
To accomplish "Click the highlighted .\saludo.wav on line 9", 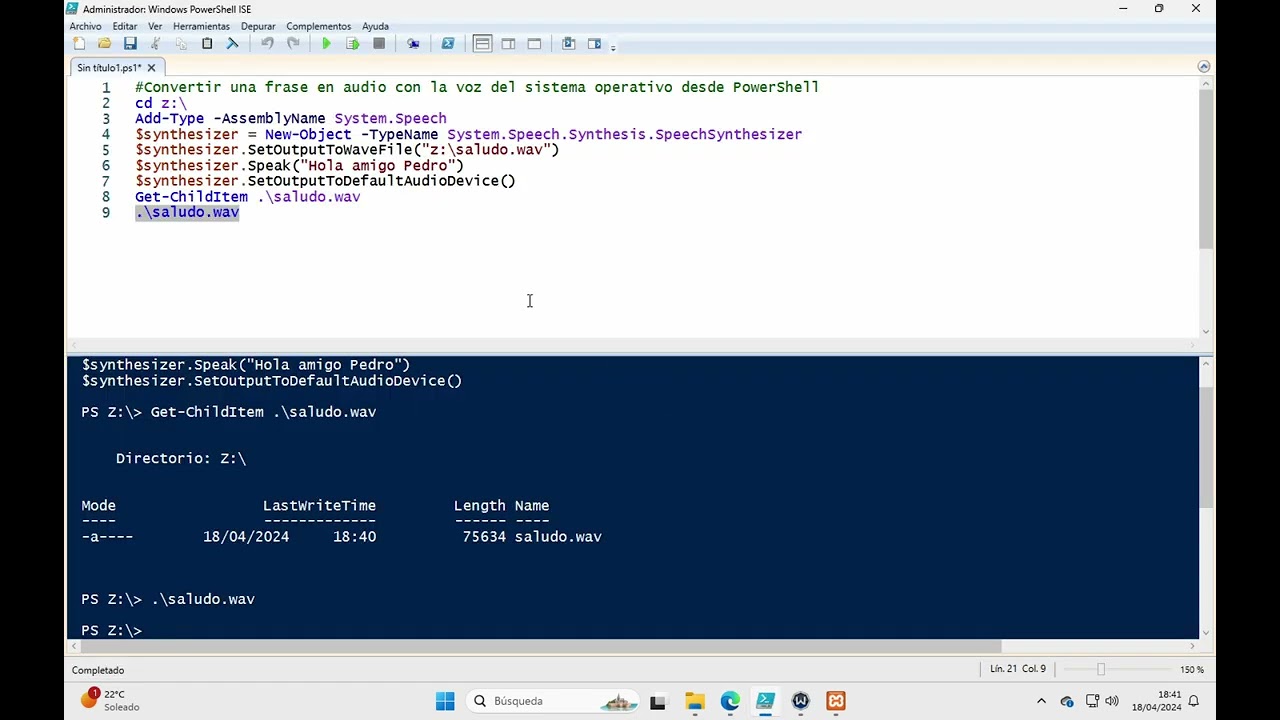I will point(187,212).
